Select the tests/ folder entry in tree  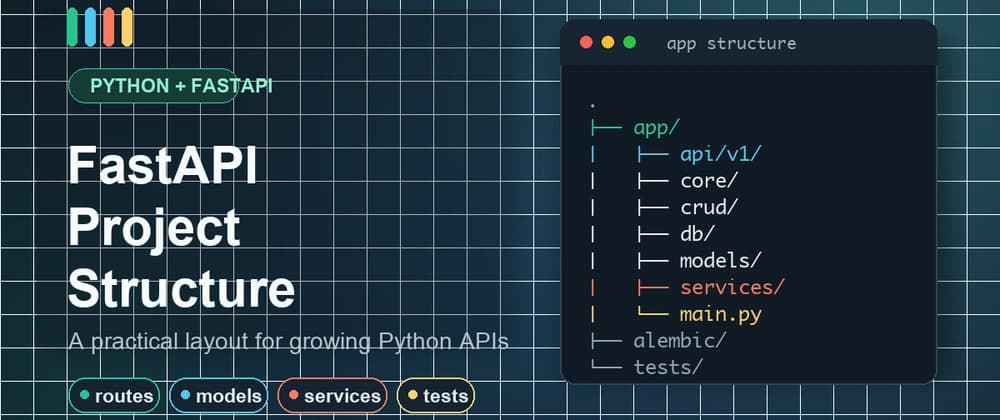[x=668, y=368]
